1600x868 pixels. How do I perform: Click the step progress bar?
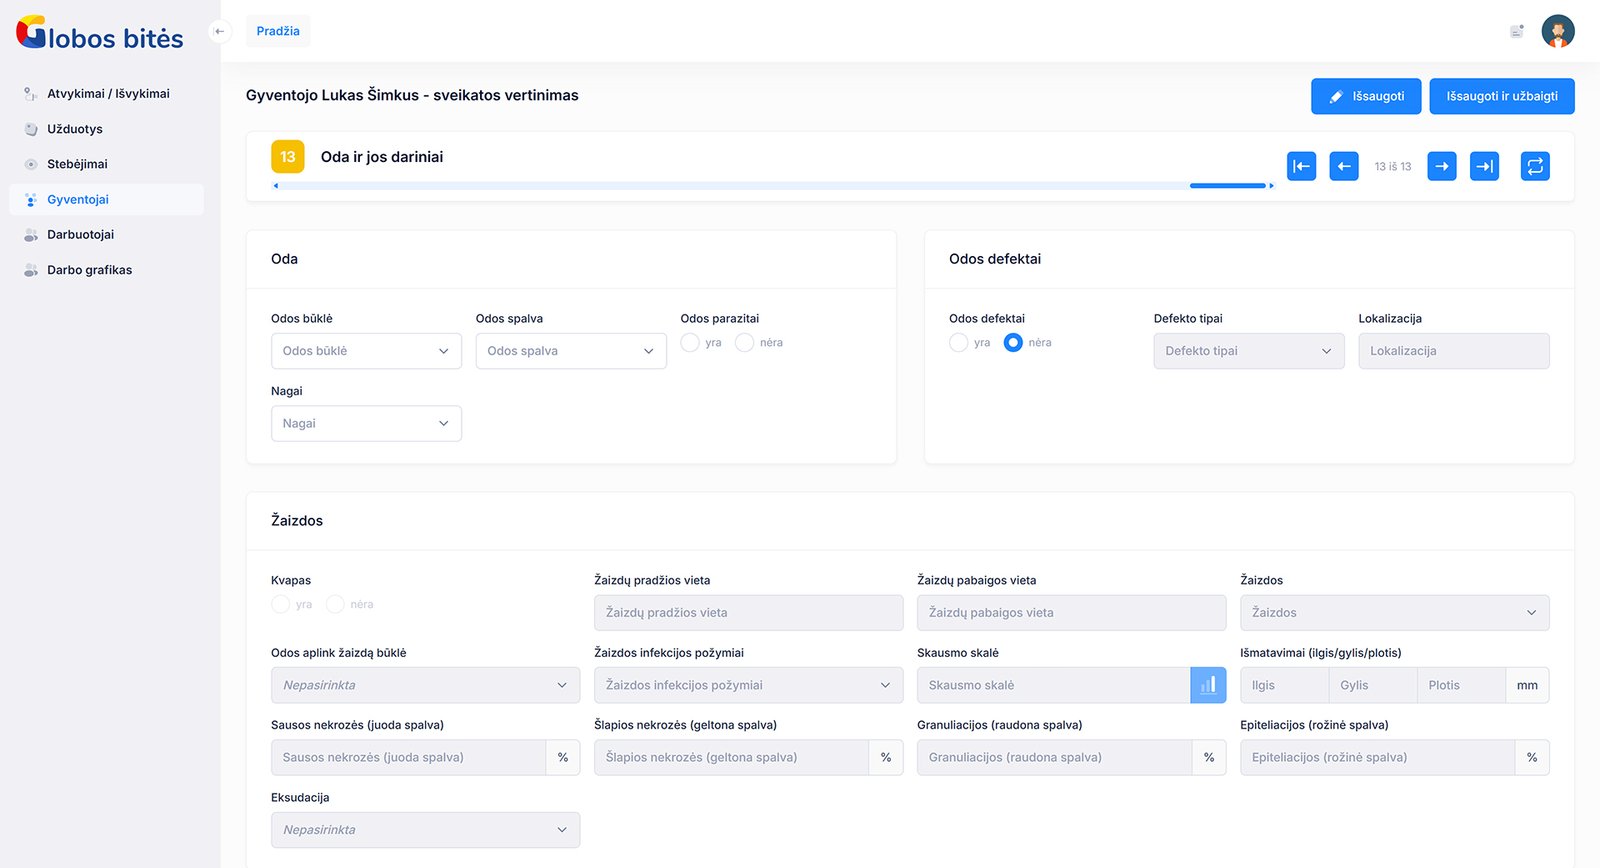[772, 186]
